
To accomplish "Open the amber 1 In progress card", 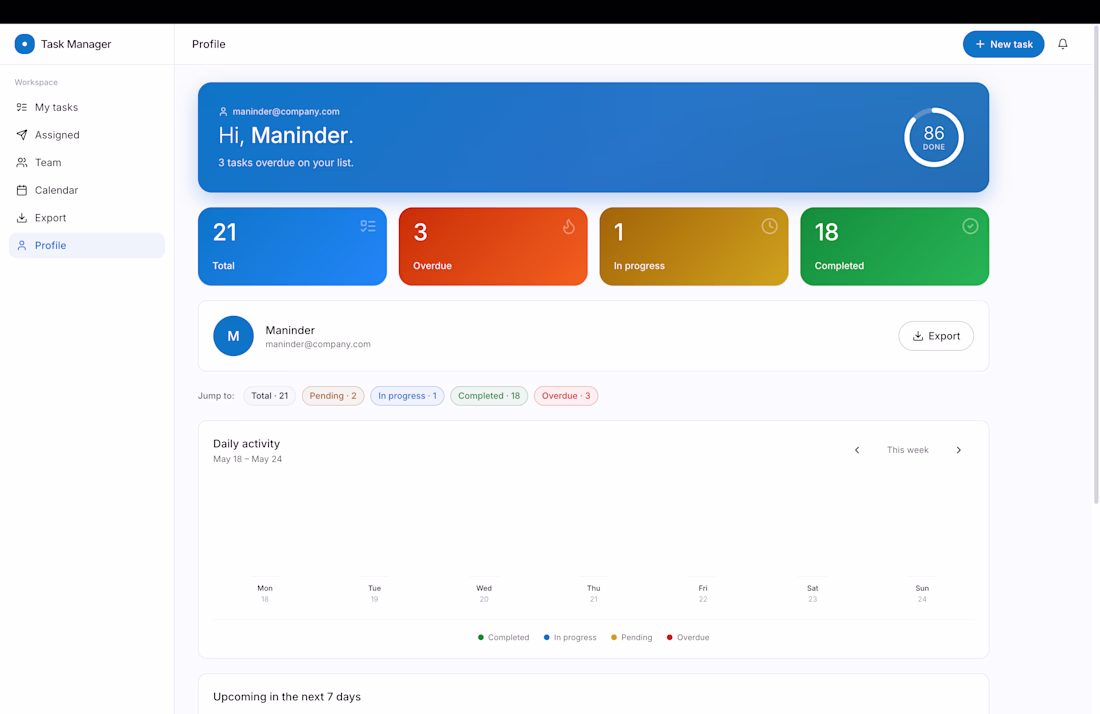I will pos(694,246).
